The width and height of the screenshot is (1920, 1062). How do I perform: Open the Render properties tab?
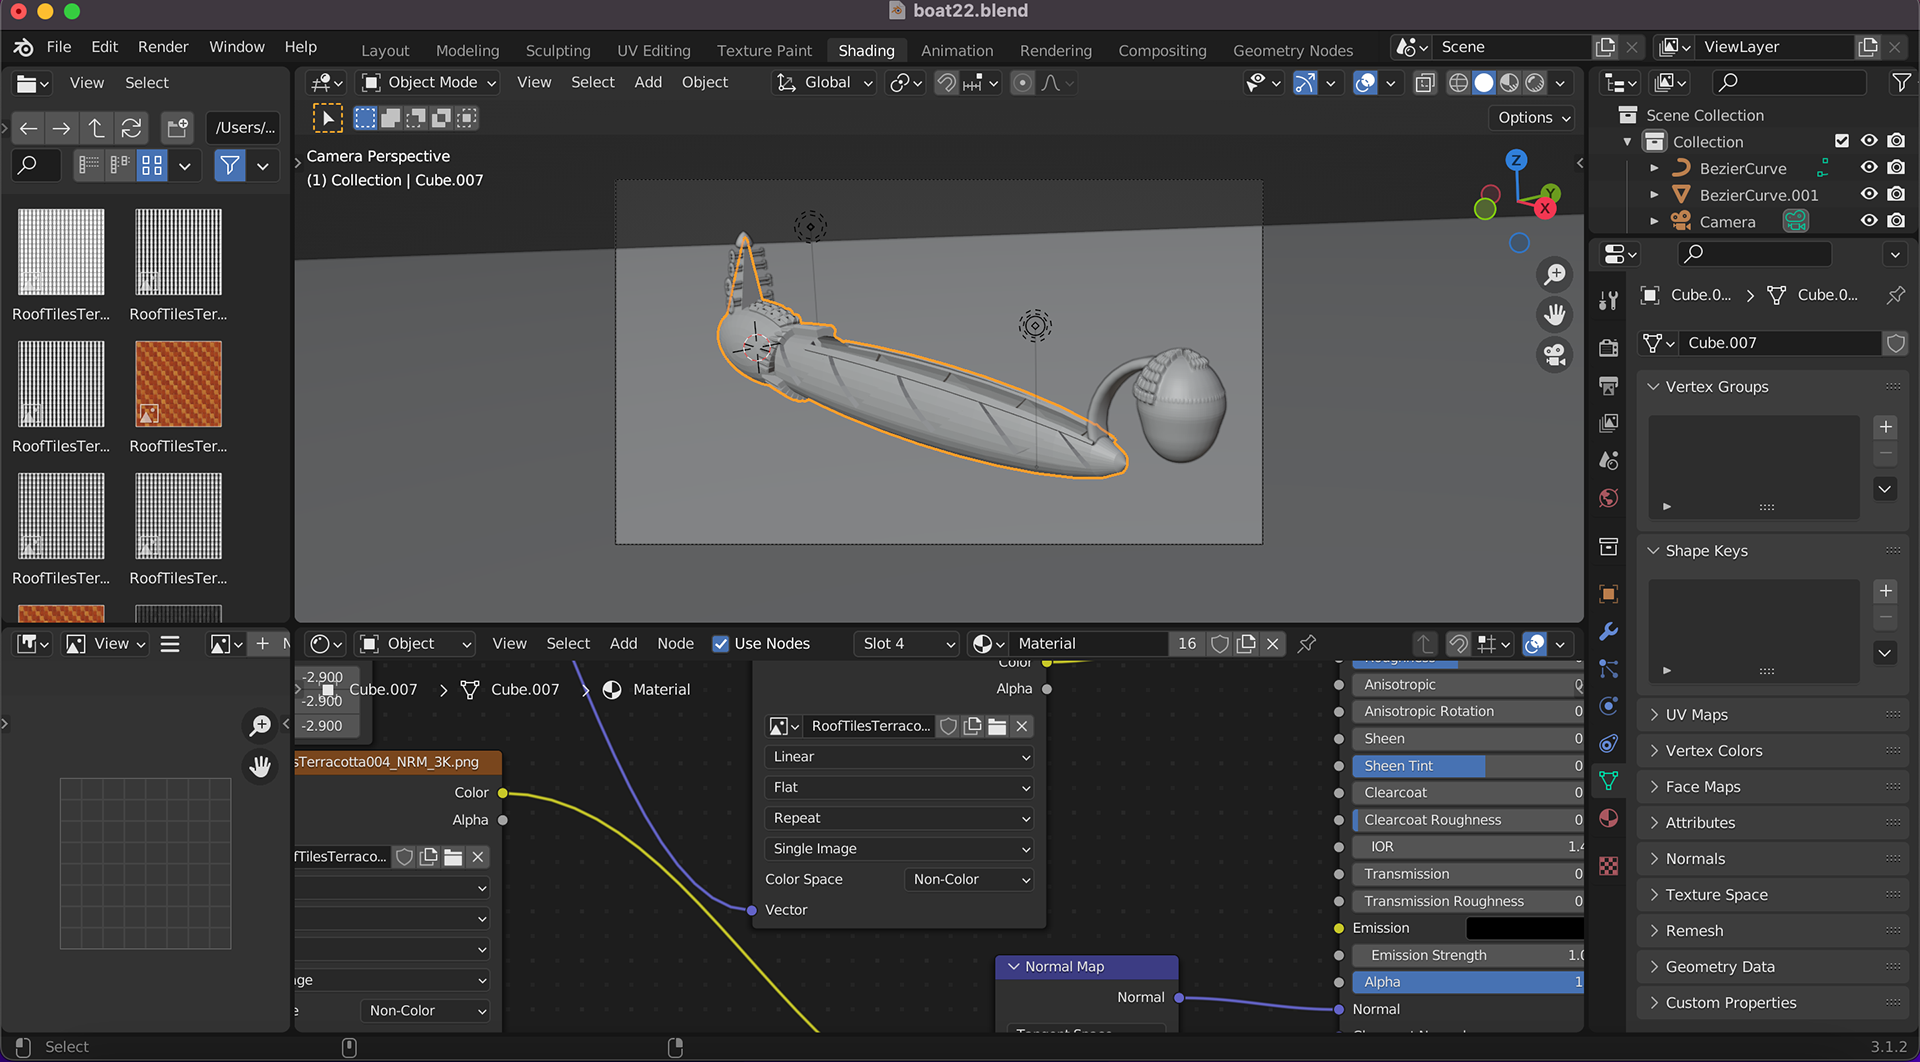pos(1608,348)
